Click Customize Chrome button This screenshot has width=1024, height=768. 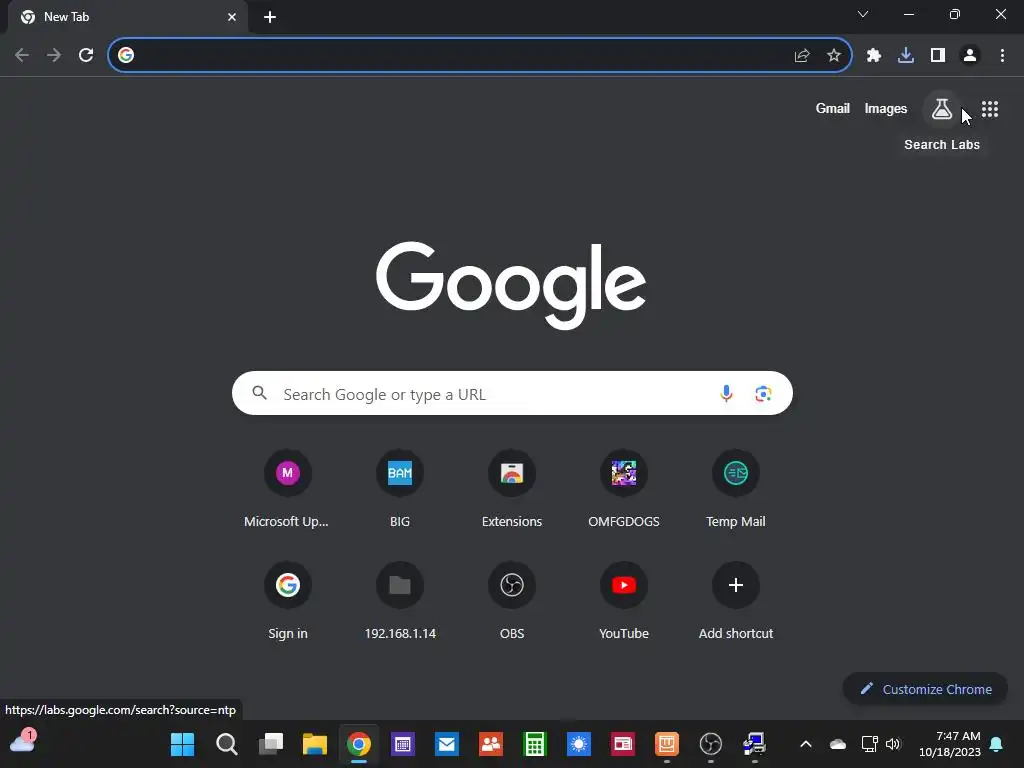coord(925,689)
